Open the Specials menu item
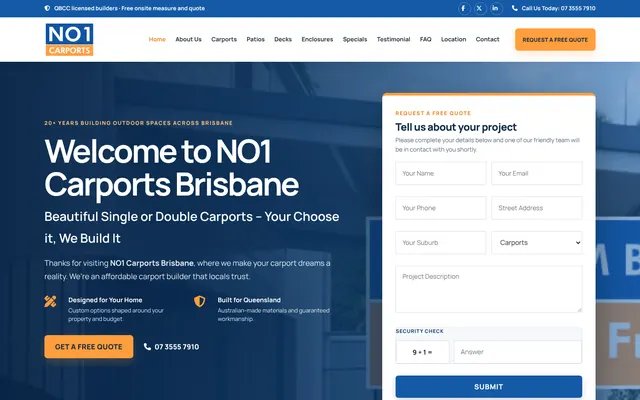Viewport: 640px width, 400px height. (355, 40)
